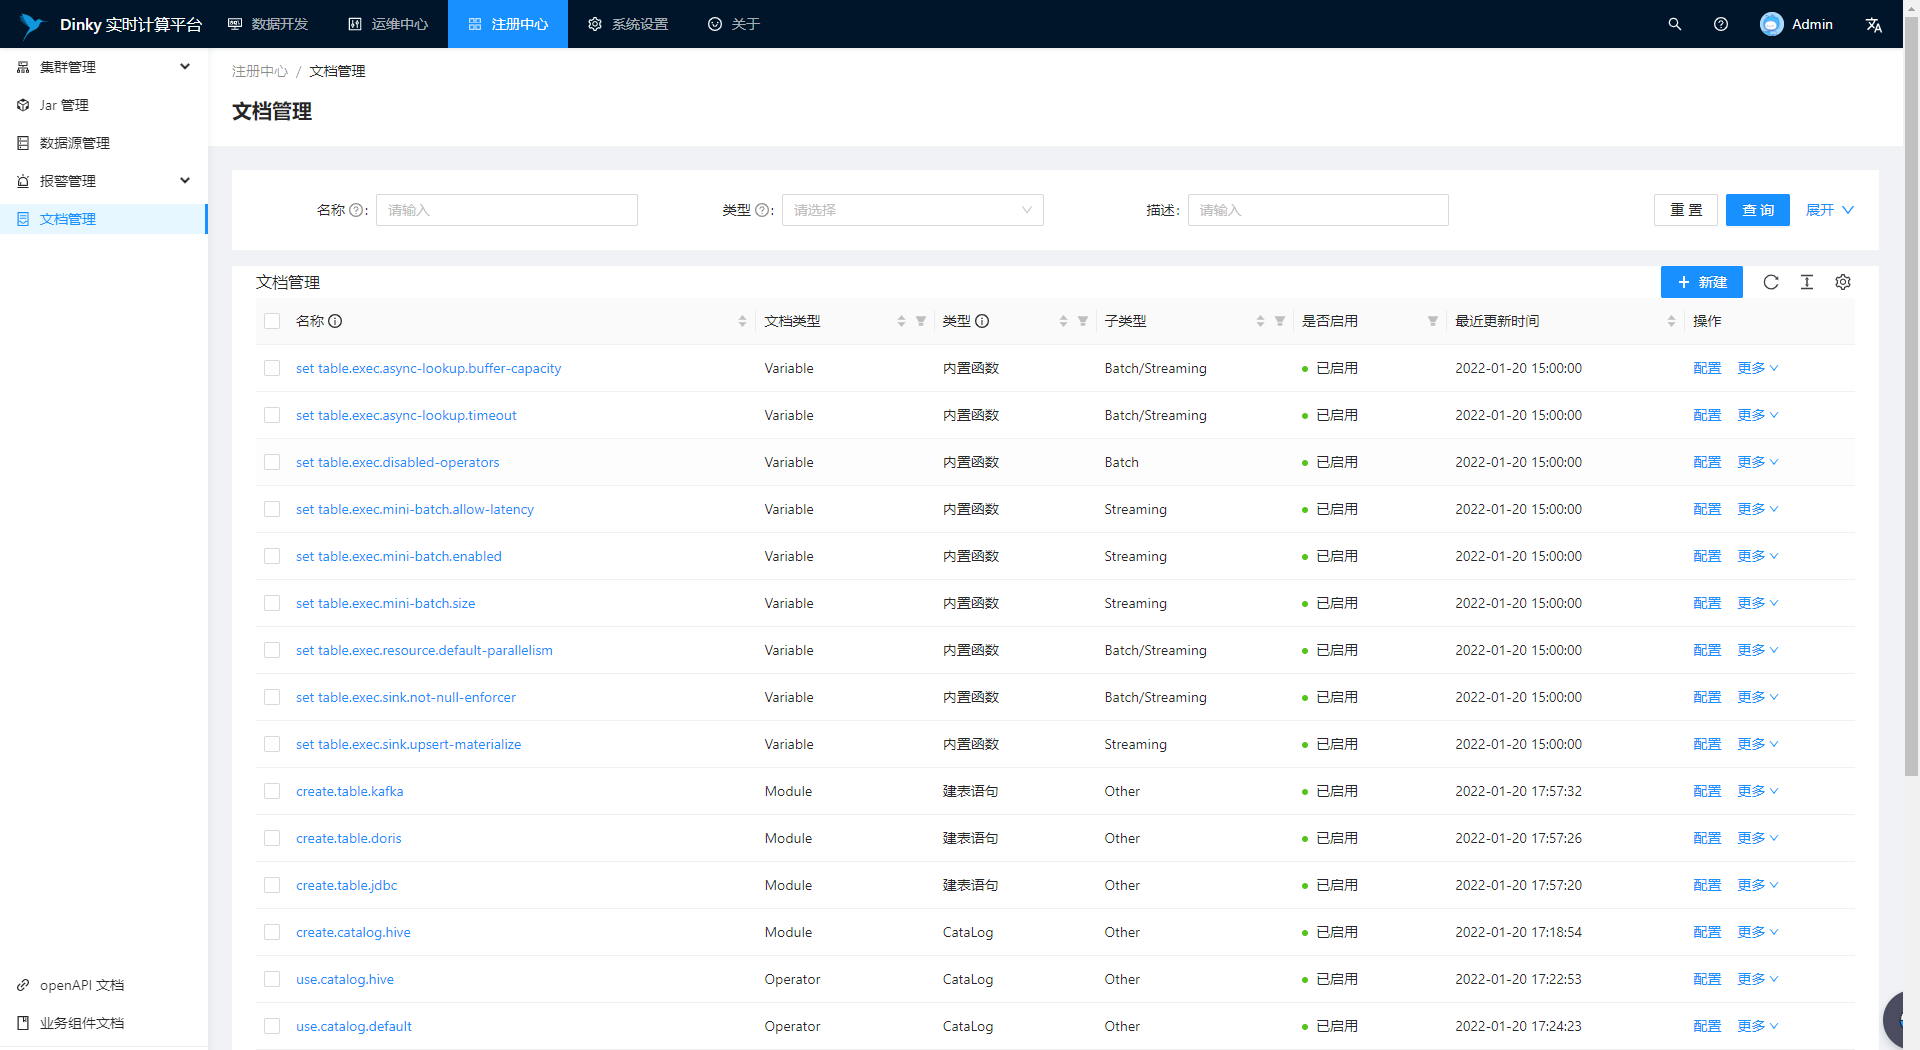This screenshot has height=1050, width=1920.
Task: Check the row create.table.kafka
Action: 272,791
